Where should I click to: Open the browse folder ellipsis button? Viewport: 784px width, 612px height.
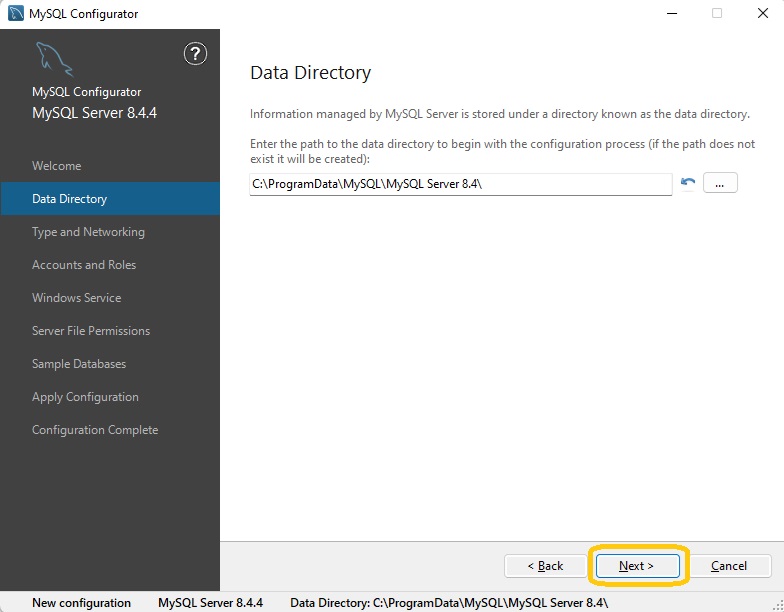pos(720,182)
